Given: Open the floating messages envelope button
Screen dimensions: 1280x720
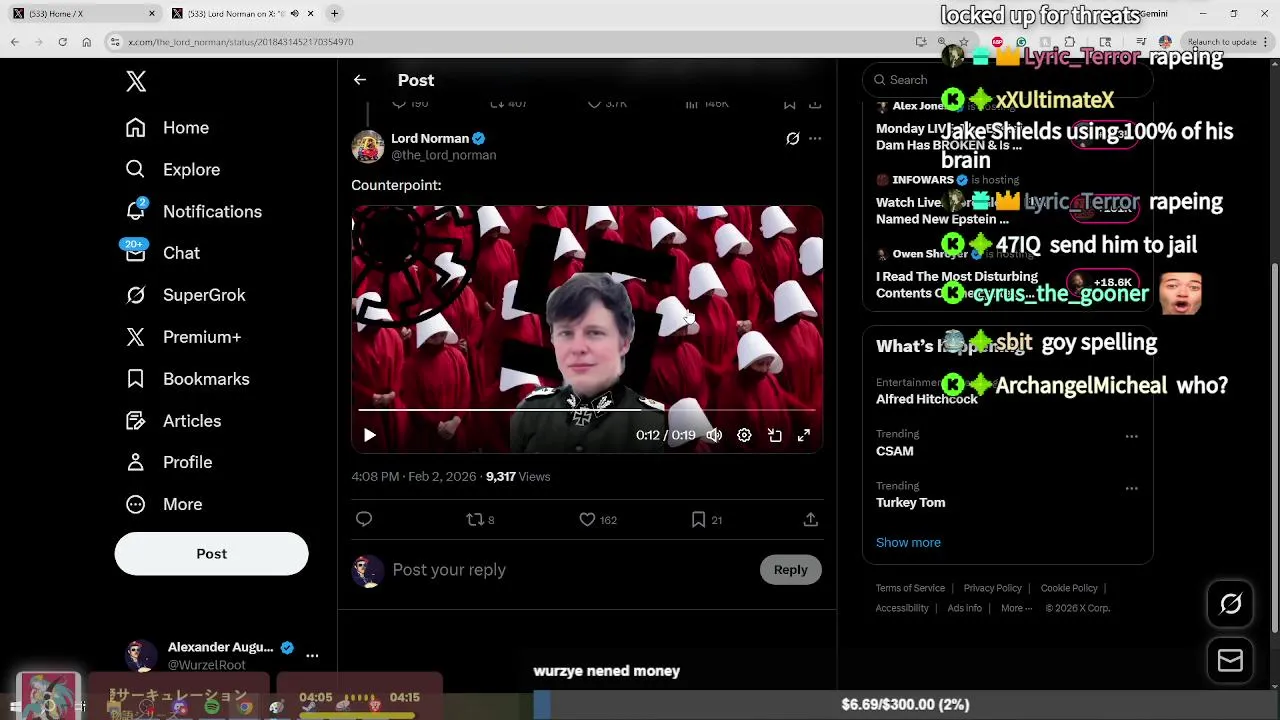Looking at the screenshot, I should [1230, 660].
